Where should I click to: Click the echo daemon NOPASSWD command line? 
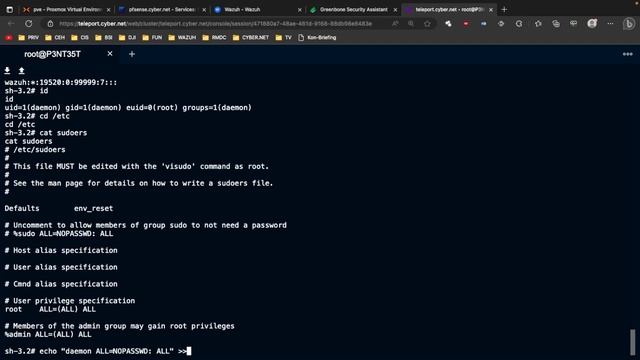98,351
